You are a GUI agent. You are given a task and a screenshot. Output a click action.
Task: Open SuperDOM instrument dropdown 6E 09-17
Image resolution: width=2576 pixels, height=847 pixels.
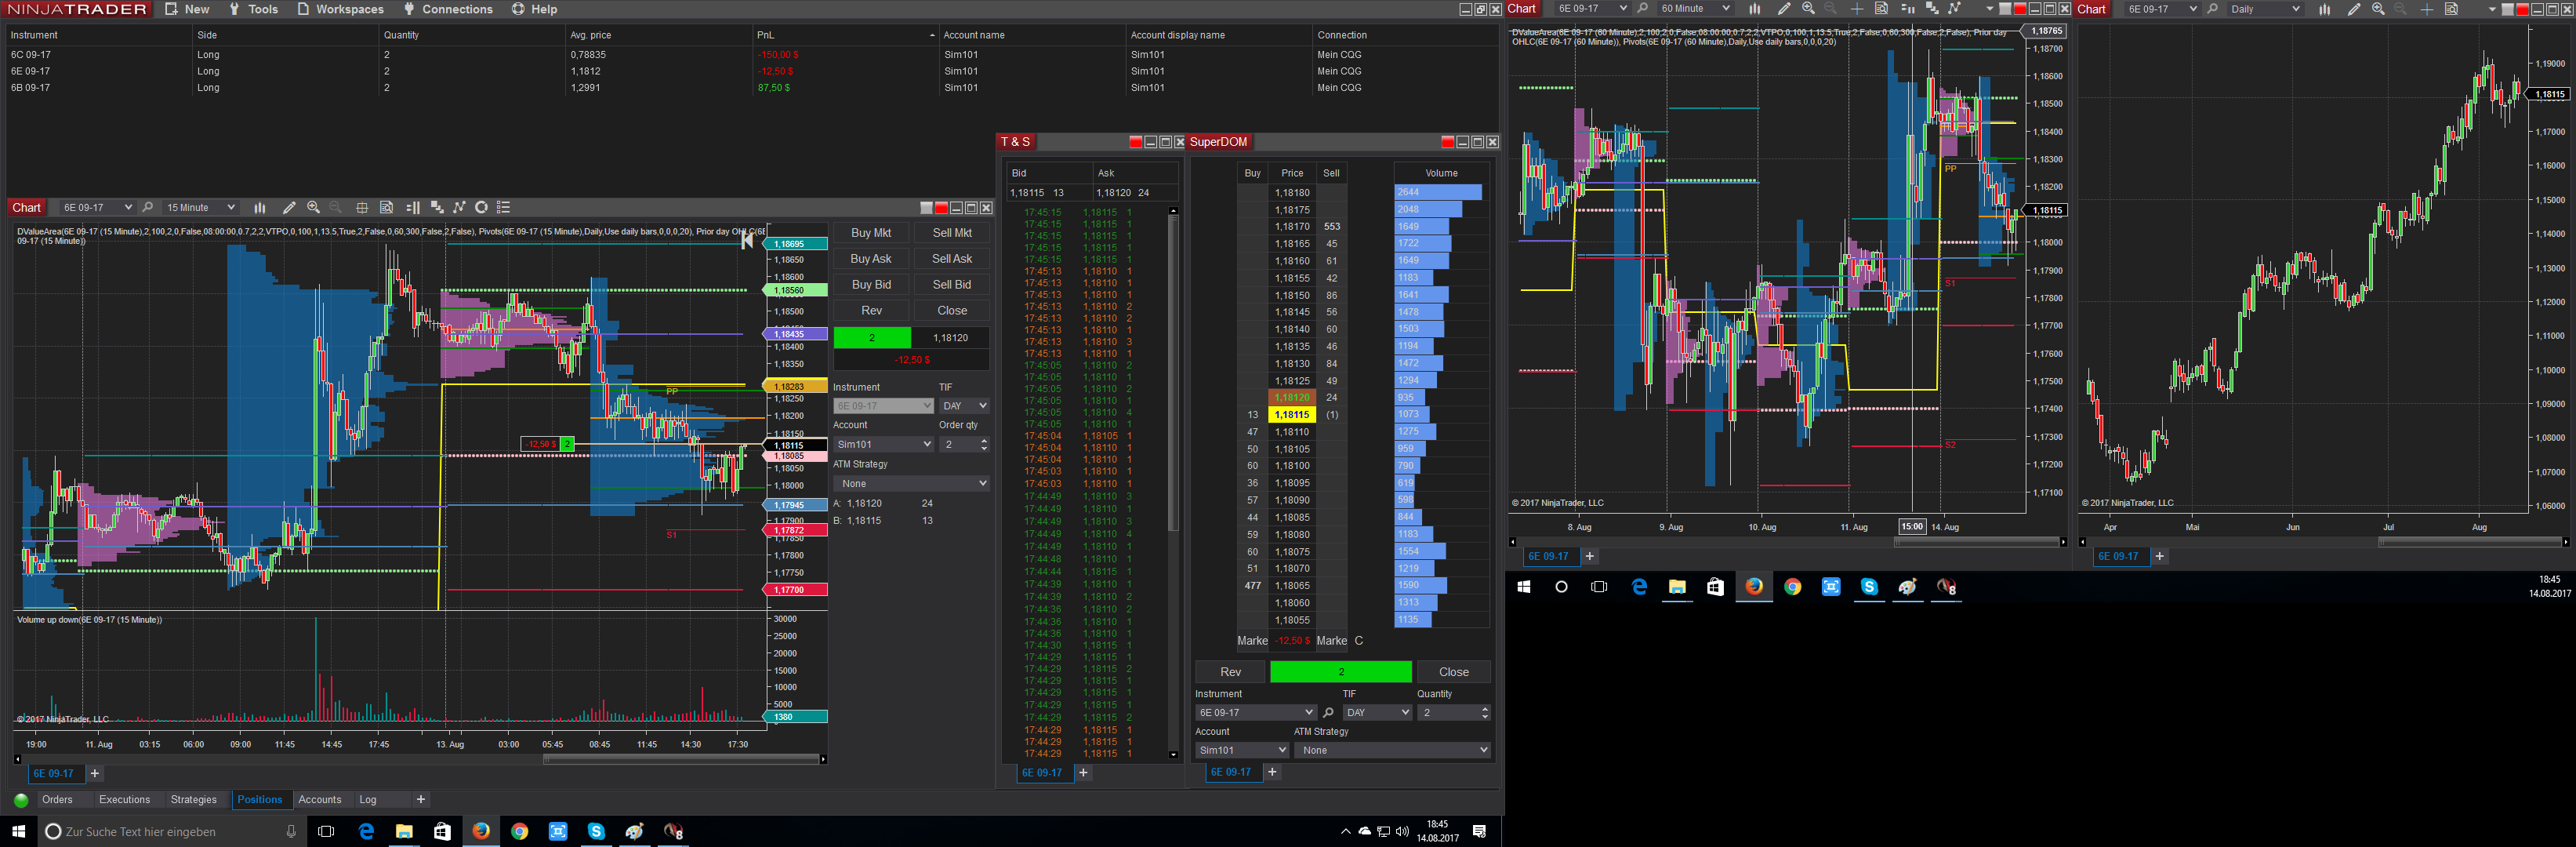[x=1255, y=713]
